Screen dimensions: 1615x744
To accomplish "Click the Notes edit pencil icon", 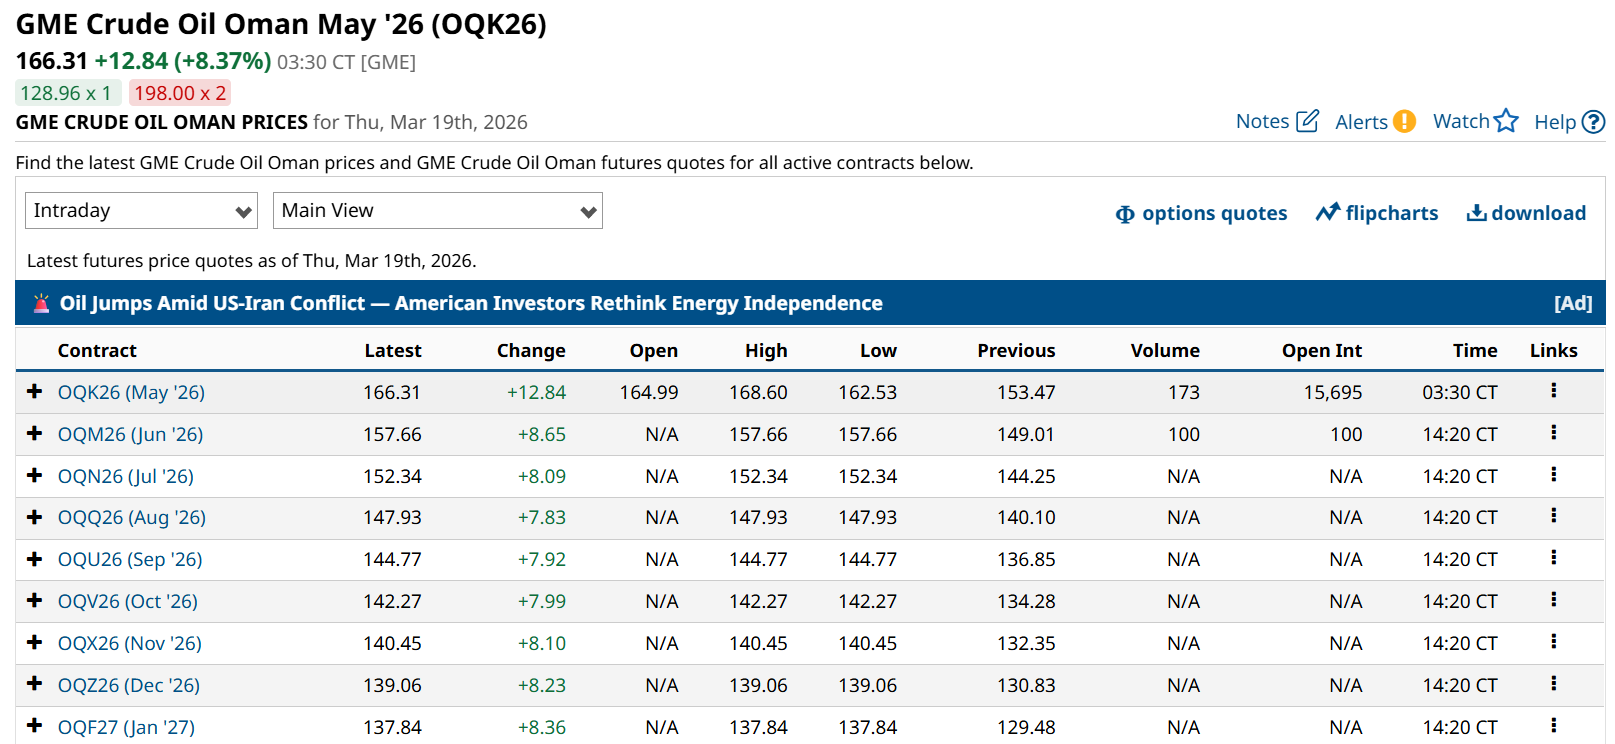I will coord(1307,121).
